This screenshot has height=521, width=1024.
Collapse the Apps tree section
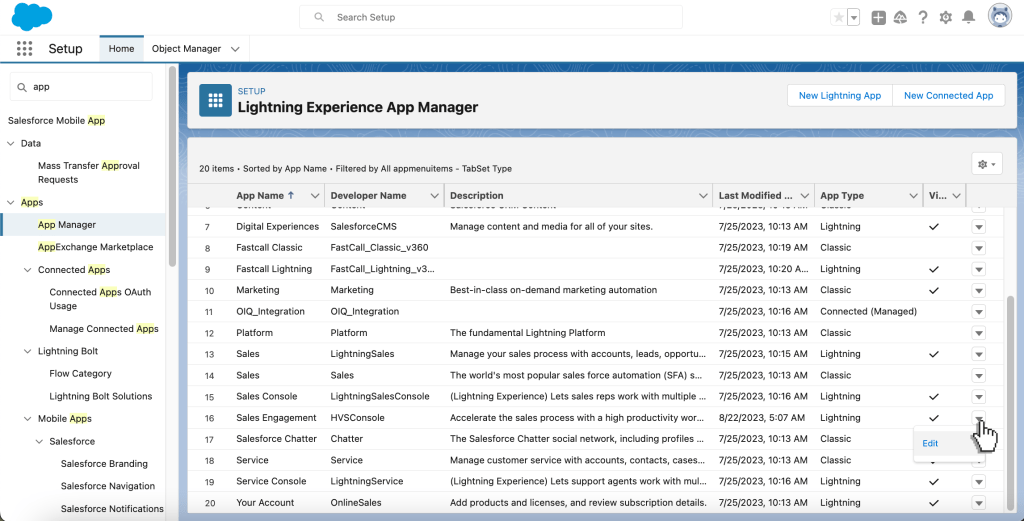pyautogui.click(x=10, y=202)
